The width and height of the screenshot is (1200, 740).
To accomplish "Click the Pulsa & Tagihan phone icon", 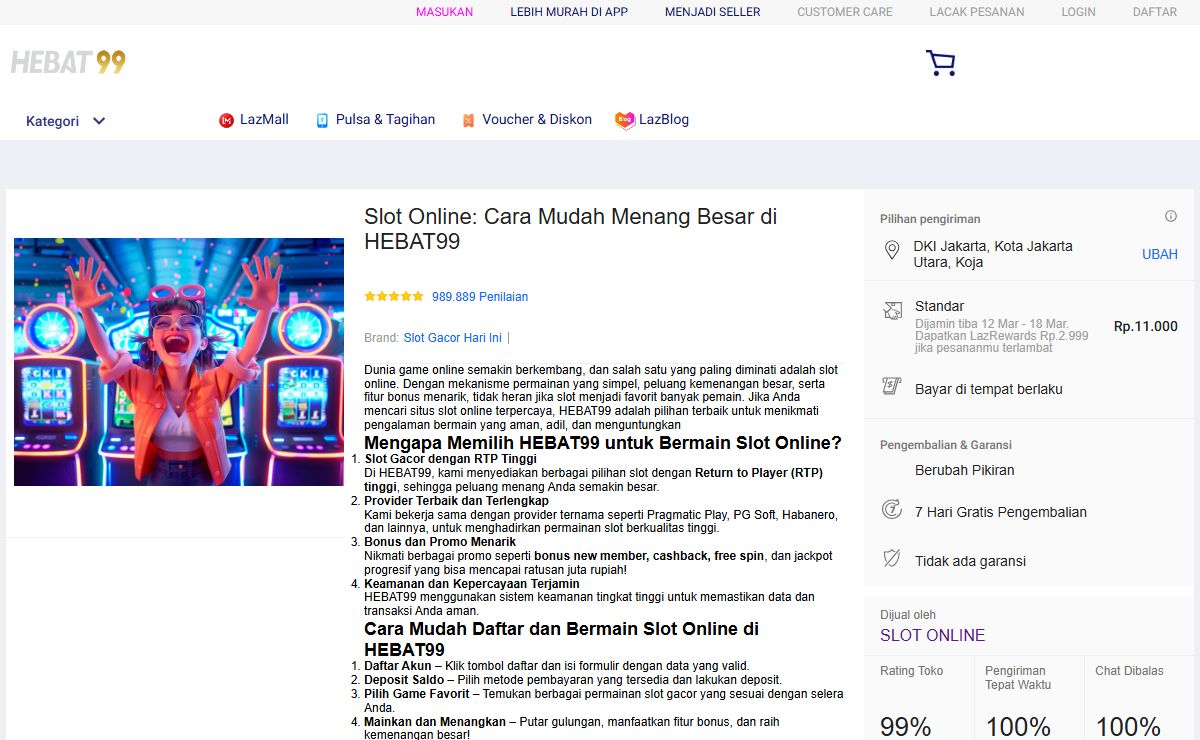I will point(322,120).
